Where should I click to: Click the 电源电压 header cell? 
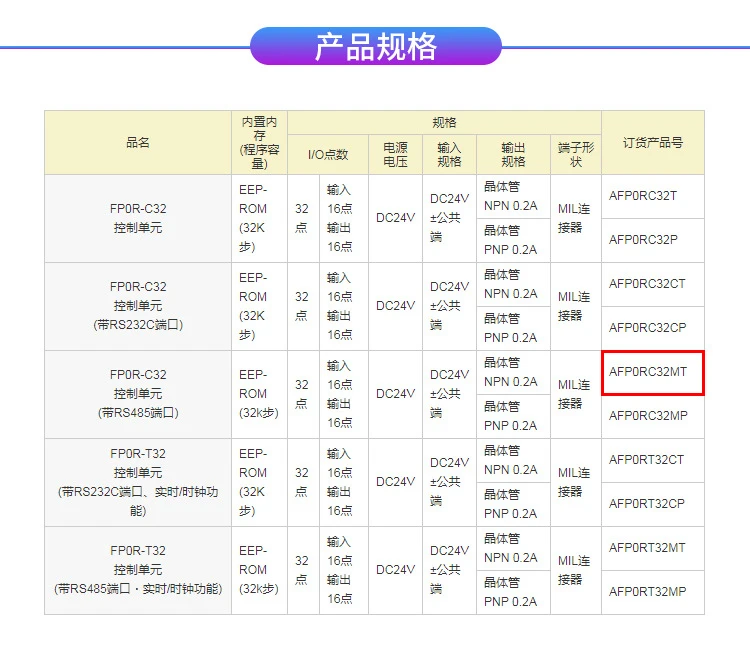coord(396,154)
